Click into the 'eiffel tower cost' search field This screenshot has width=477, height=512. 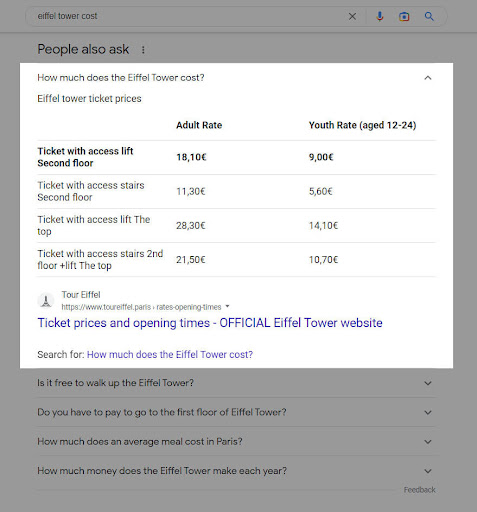pos(187,16)
